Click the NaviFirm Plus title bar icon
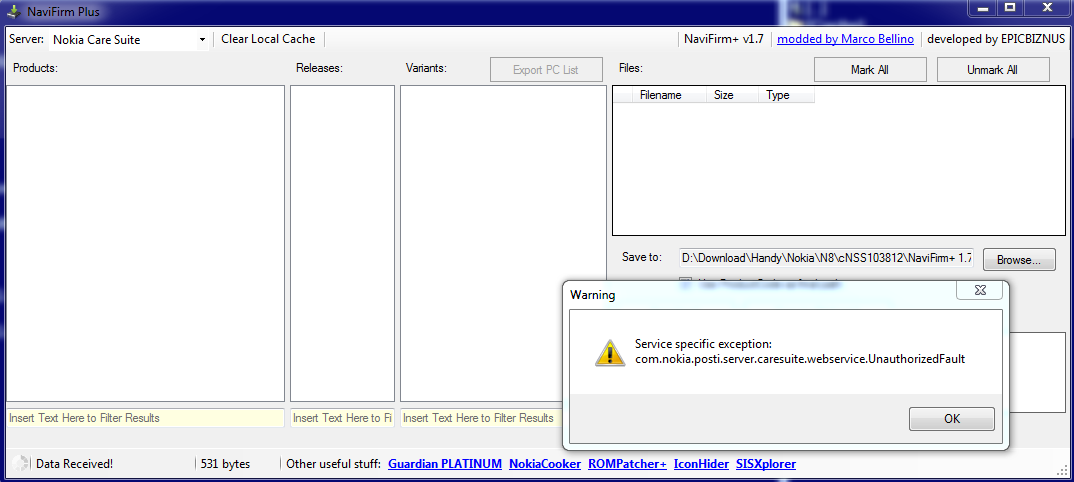 (13, 12)
